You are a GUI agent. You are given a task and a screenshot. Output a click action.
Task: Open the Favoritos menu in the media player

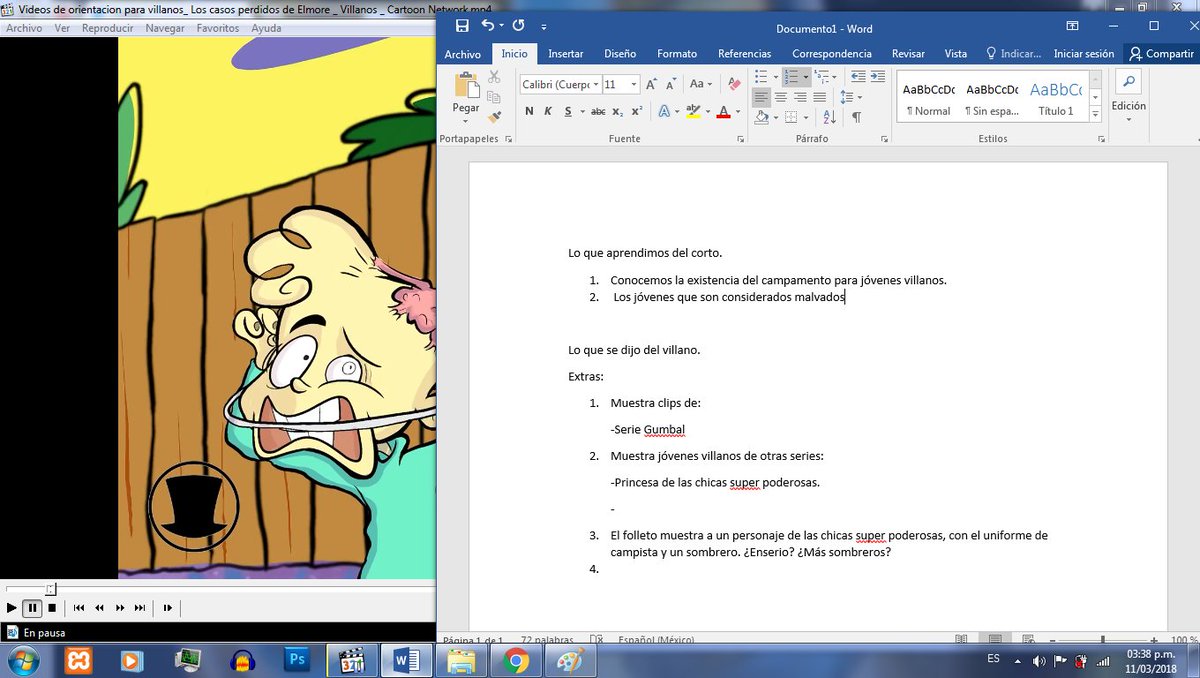click(x=218, y=28)
